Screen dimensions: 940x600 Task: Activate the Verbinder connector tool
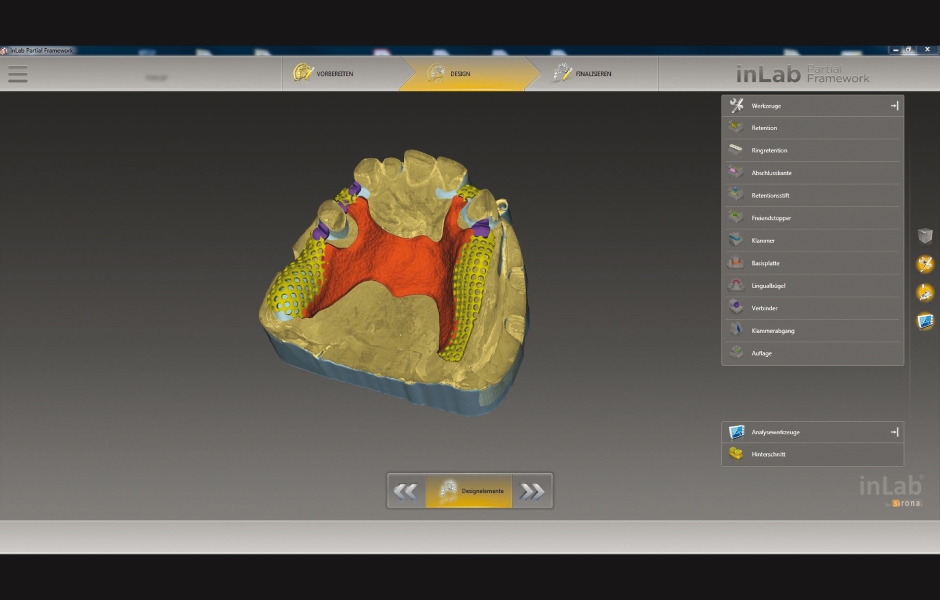tap(812, 308)
